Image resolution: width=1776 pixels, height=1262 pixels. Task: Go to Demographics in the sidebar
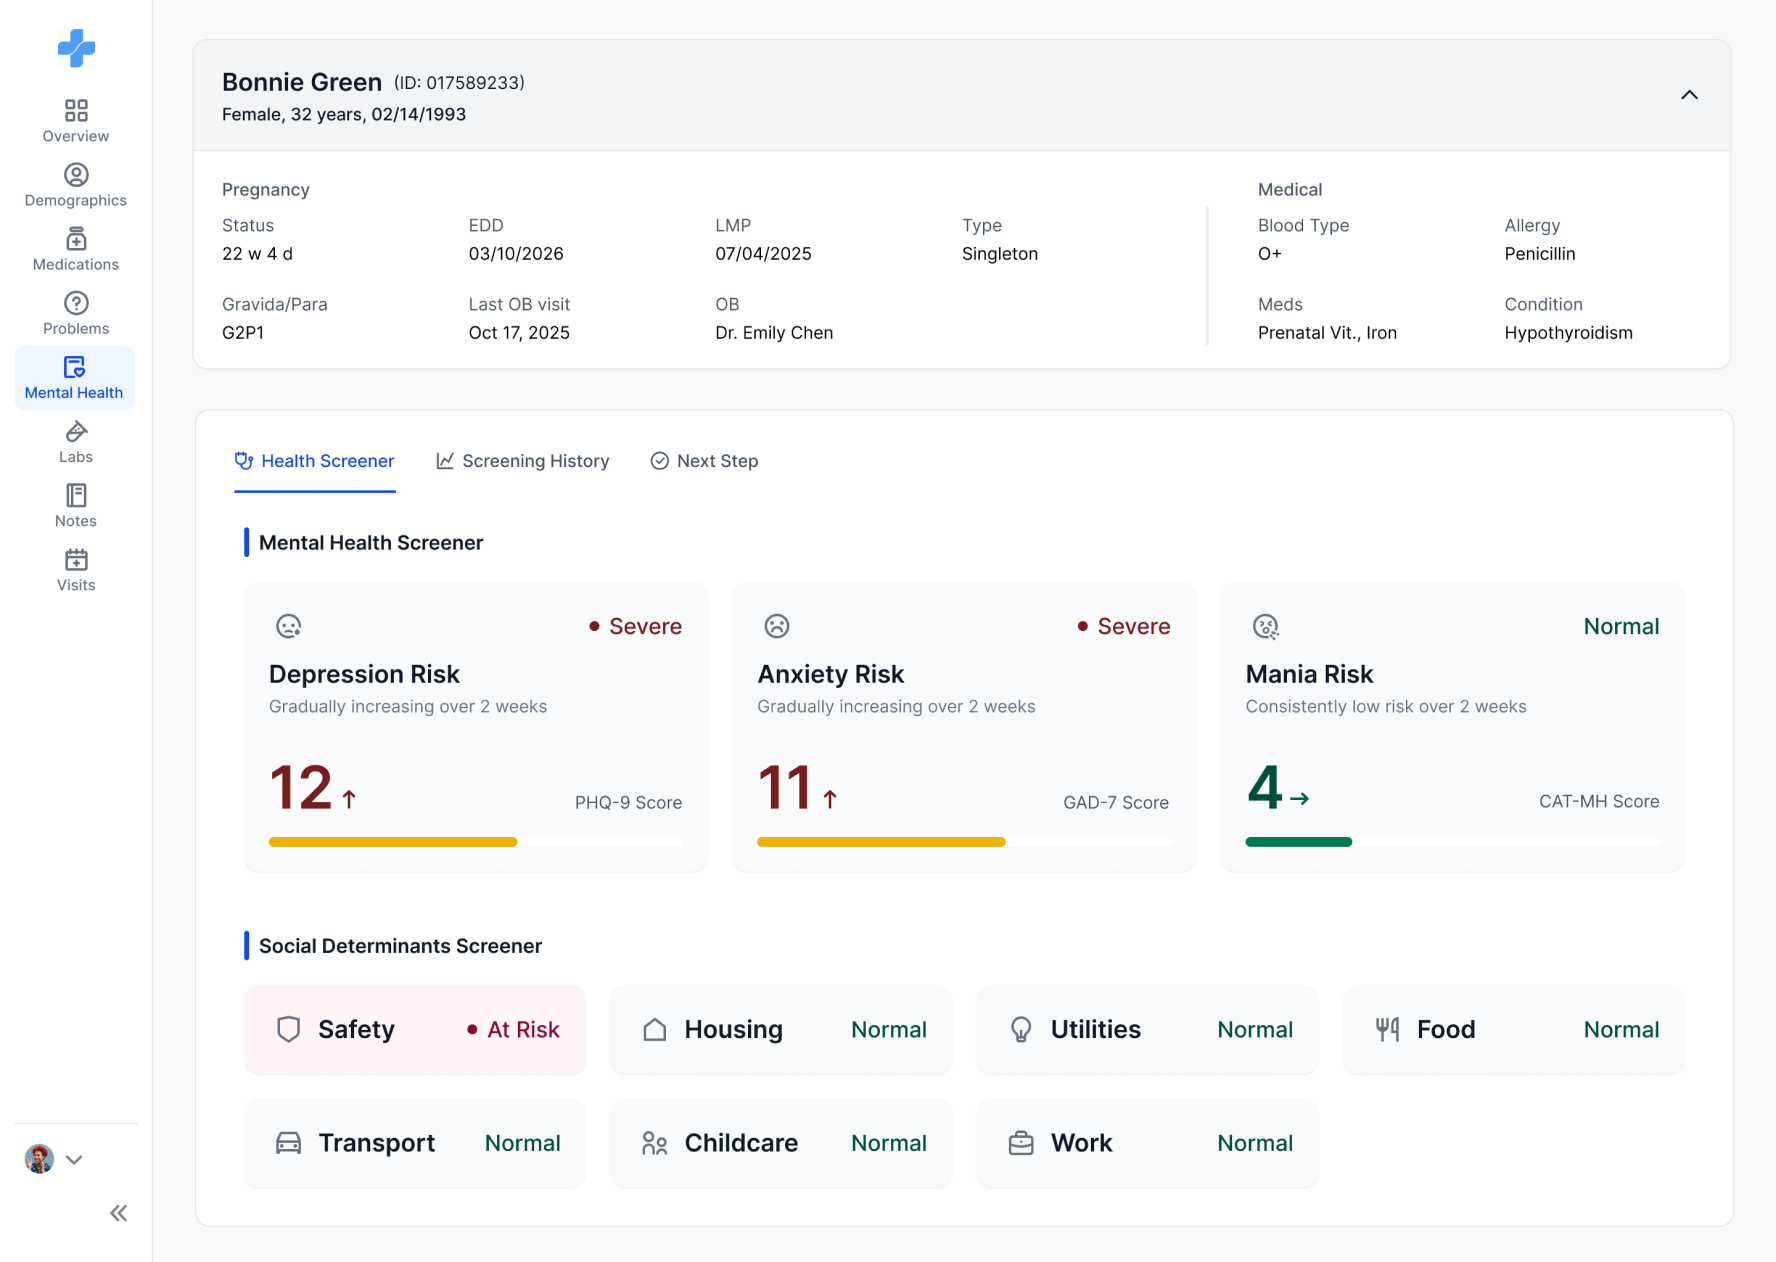[76, 185]
